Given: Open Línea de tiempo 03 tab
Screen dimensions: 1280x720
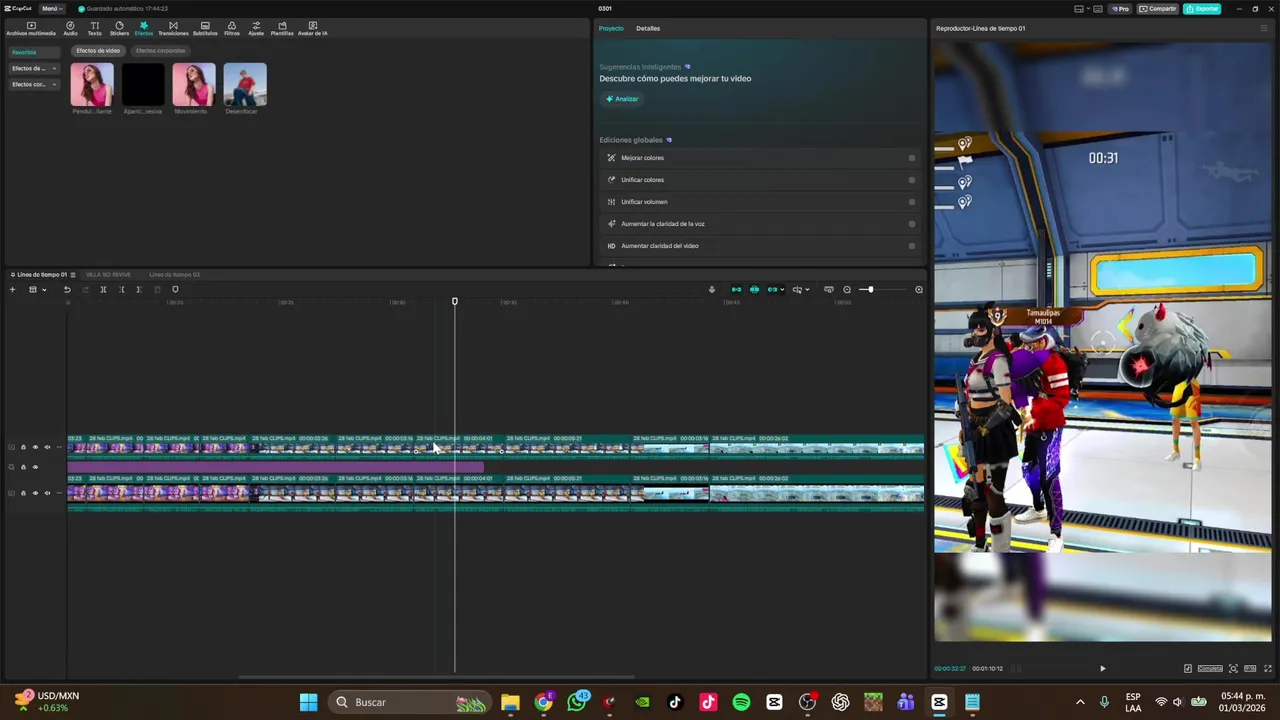Looking at the screenshot, I should (174, 274).
